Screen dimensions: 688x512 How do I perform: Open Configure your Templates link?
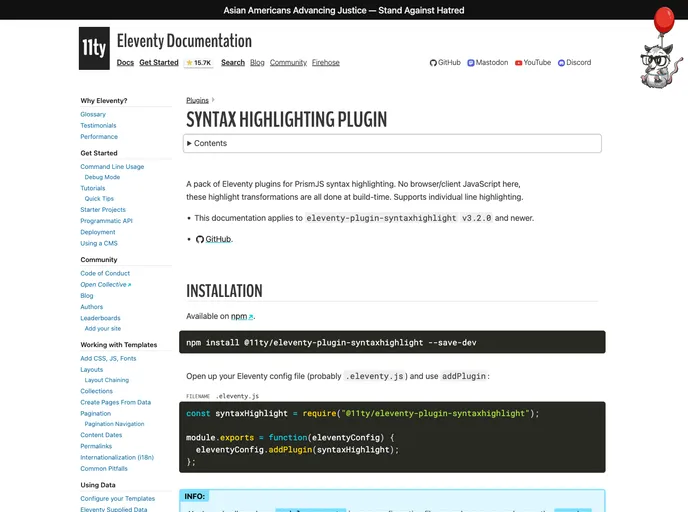click(118, 498)
